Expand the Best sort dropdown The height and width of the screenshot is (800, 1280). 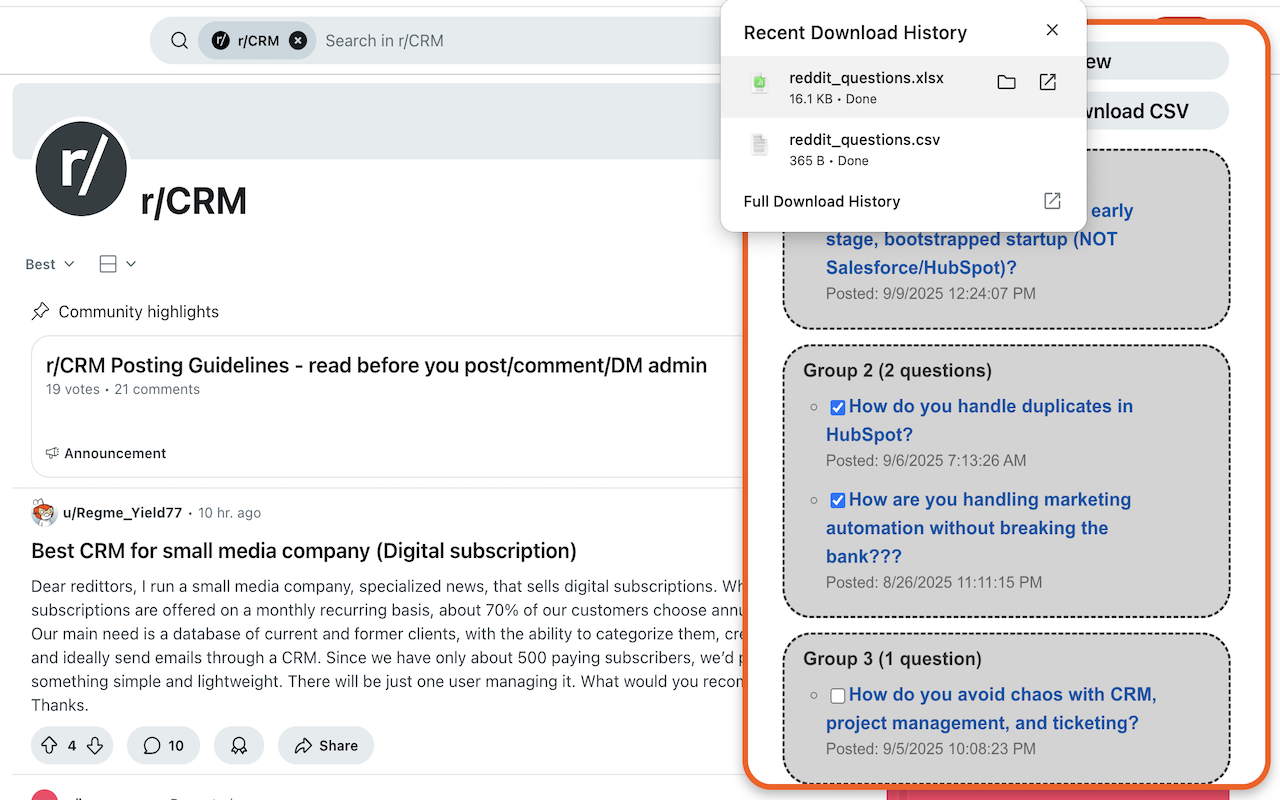point(50,264)
